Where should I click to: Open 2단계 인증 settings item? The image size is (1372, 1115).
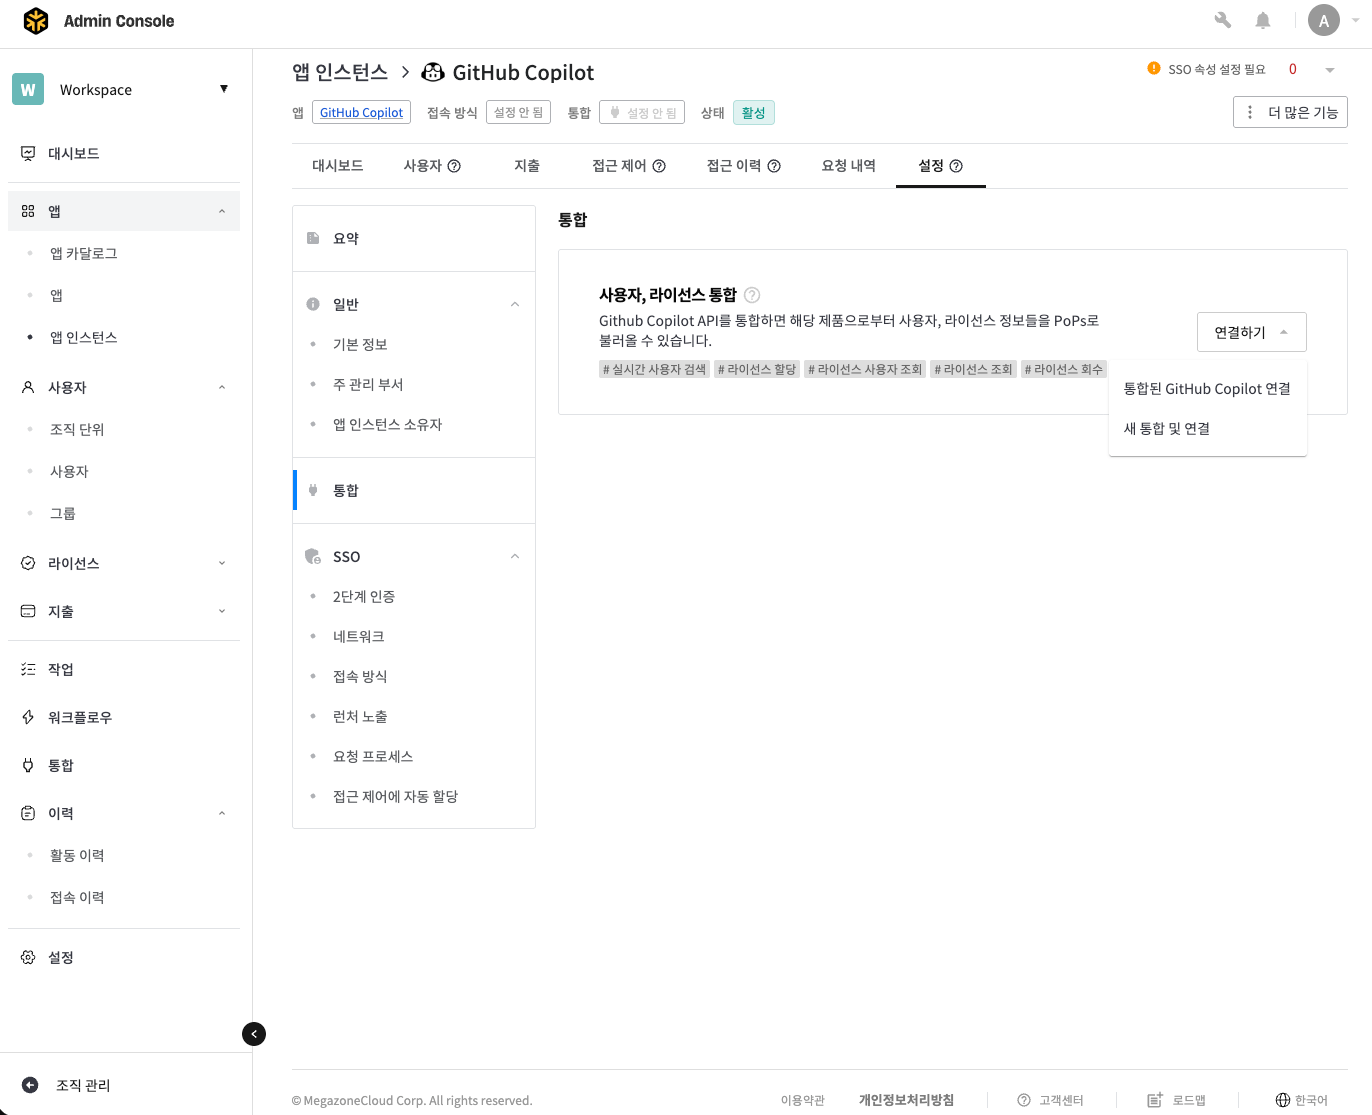coord(364,597)
